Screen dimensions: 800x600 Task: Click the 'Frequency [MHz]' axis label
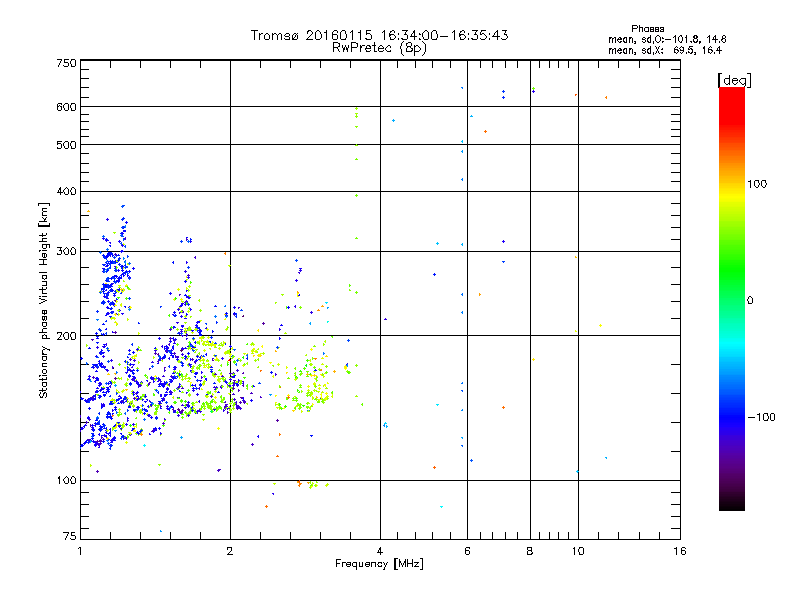379,564
